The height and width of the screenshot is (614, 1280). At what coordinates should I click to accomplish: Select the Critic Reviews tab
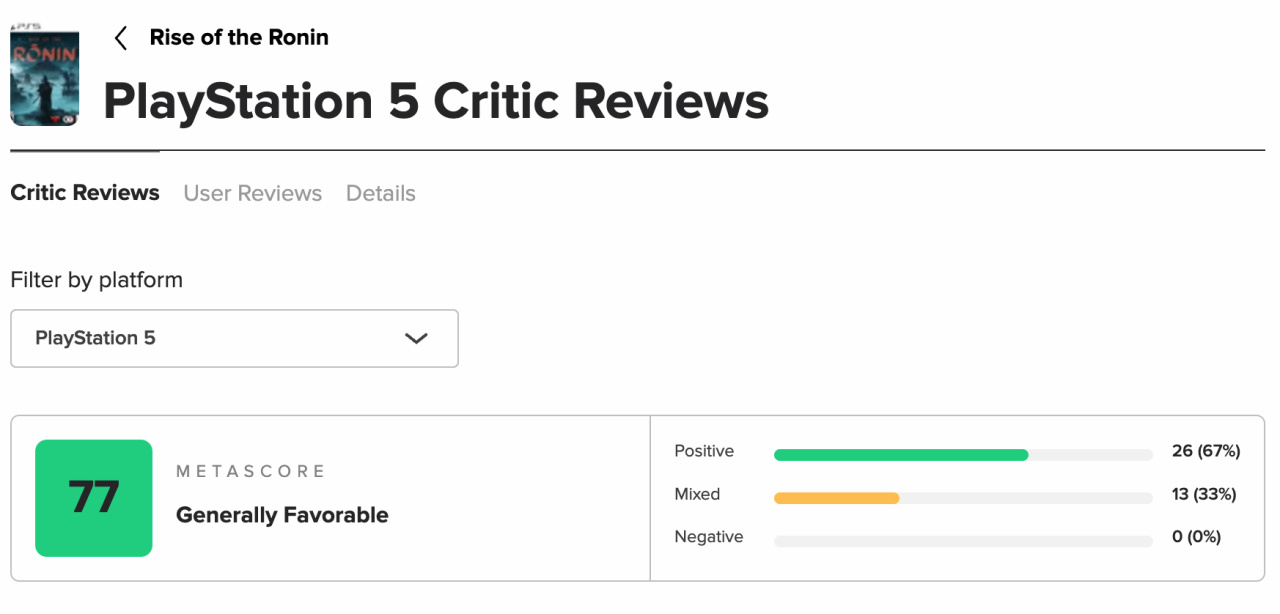click(x=85, y=193)
